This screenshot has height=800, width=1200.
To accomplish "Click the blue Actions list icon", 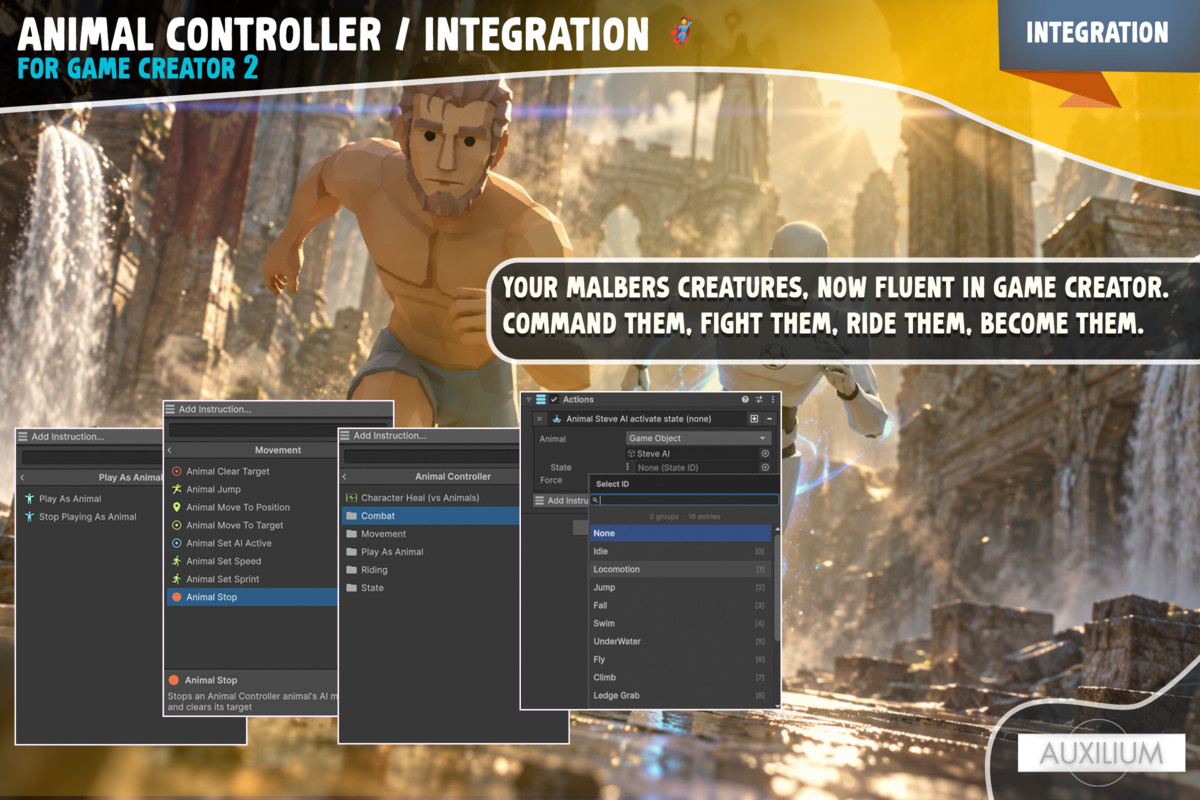I will click(x=541, y=399).
